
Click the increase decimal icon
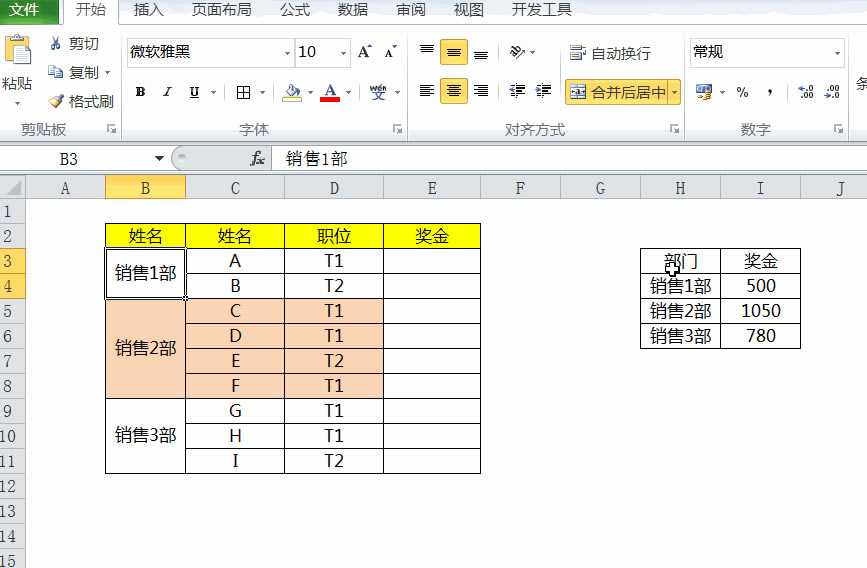tap(806, 92)
